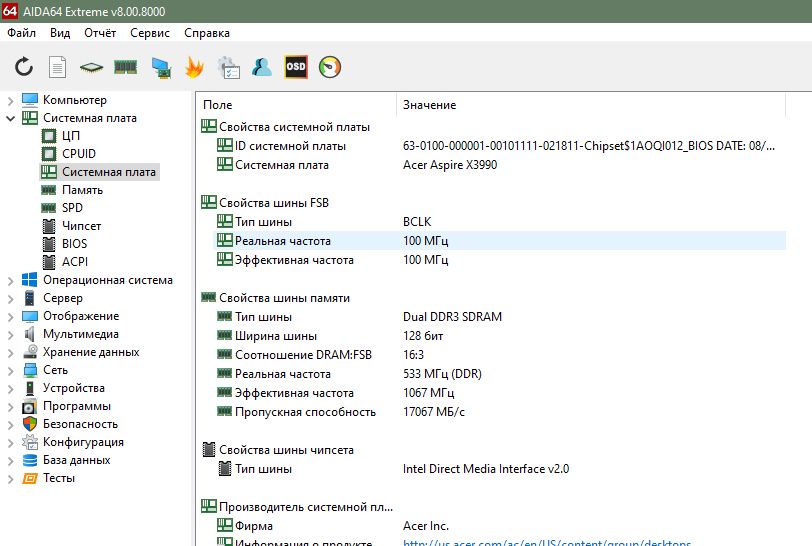Open the scheduled tasks checklist toolbar icon

pos(228,67)
